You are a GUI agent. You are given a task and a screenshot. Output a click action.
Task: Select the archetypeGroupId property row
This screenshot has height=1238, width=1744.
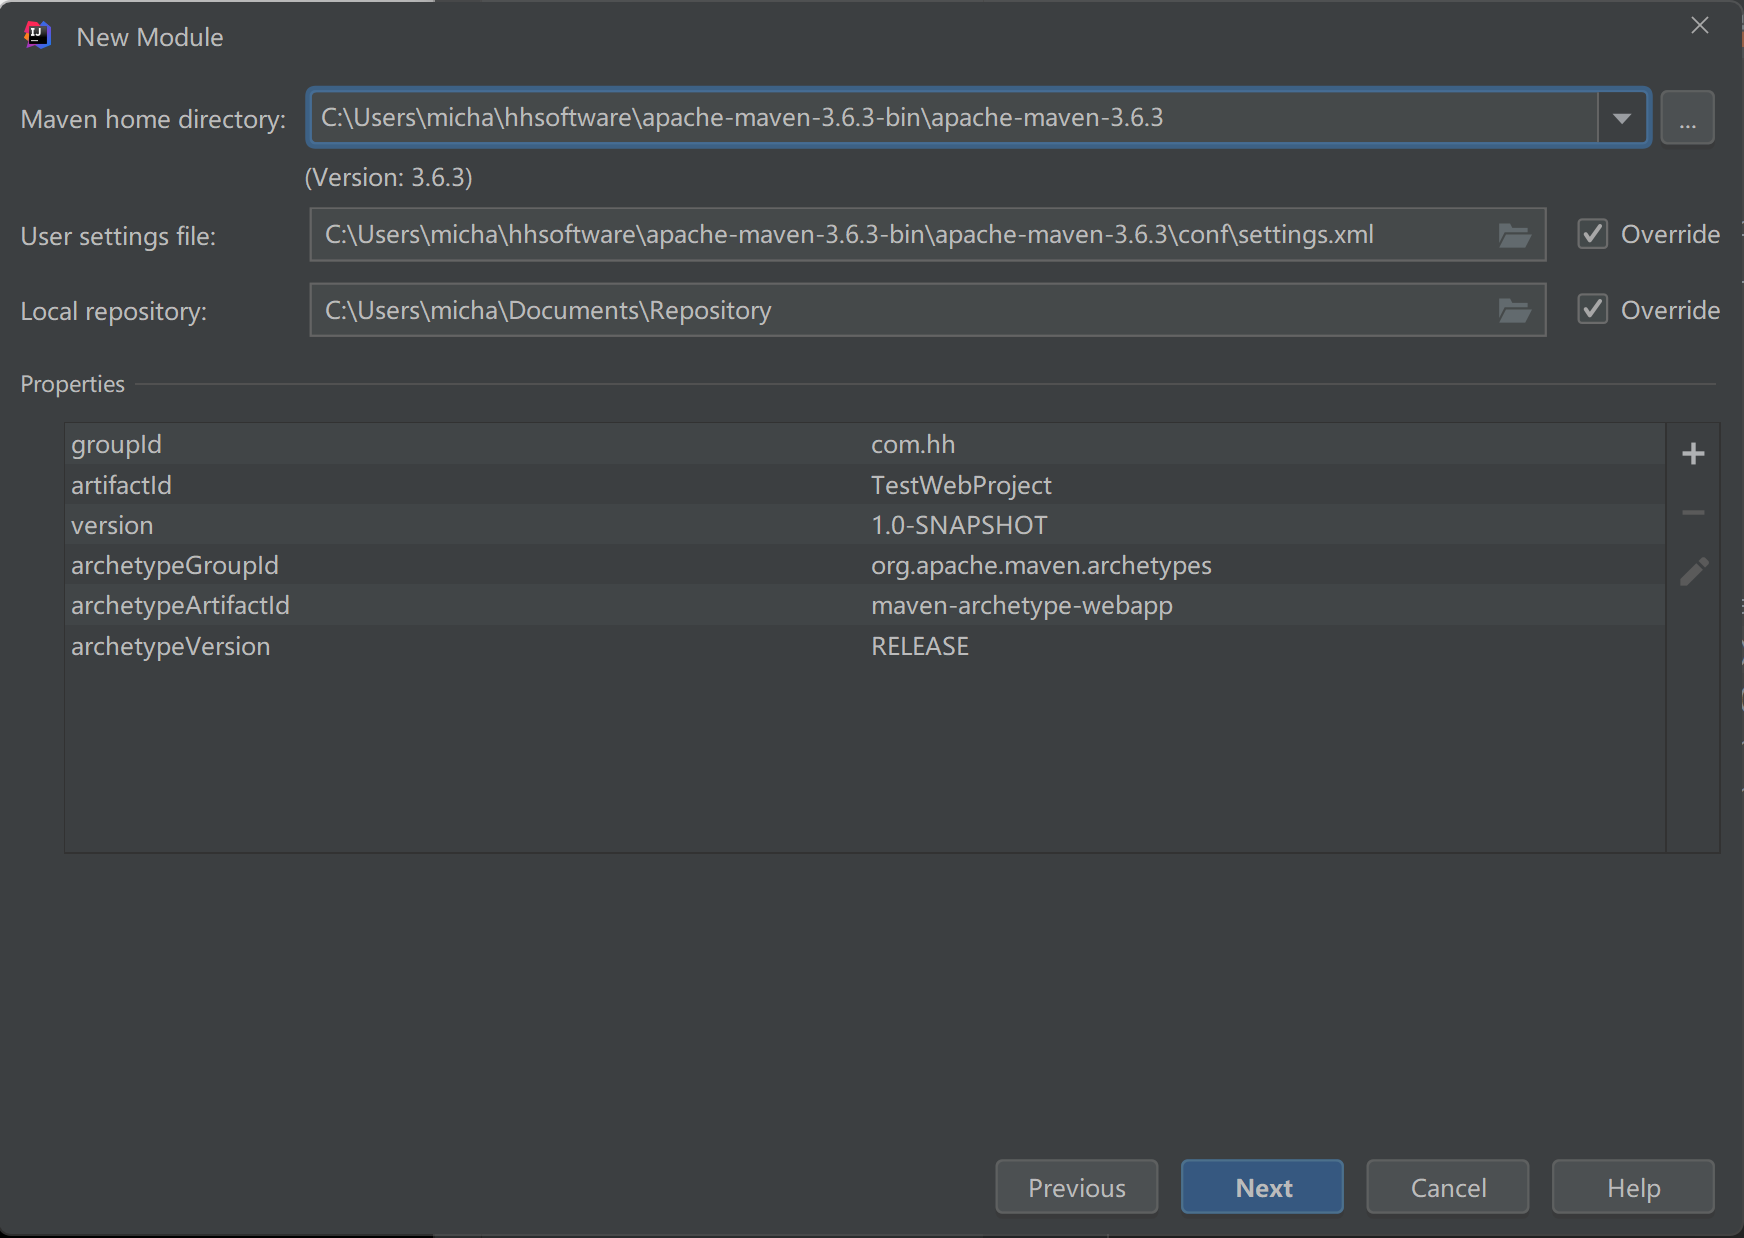click(865, 565)
